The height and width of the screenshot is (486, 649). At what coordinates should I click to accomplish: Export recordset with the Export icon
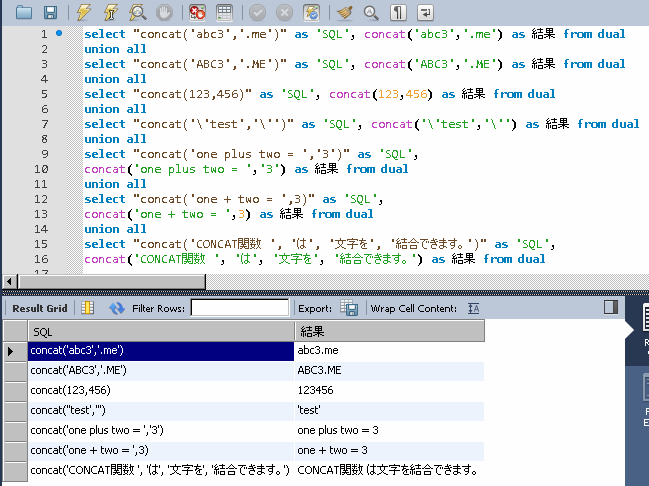coord(349,308)
